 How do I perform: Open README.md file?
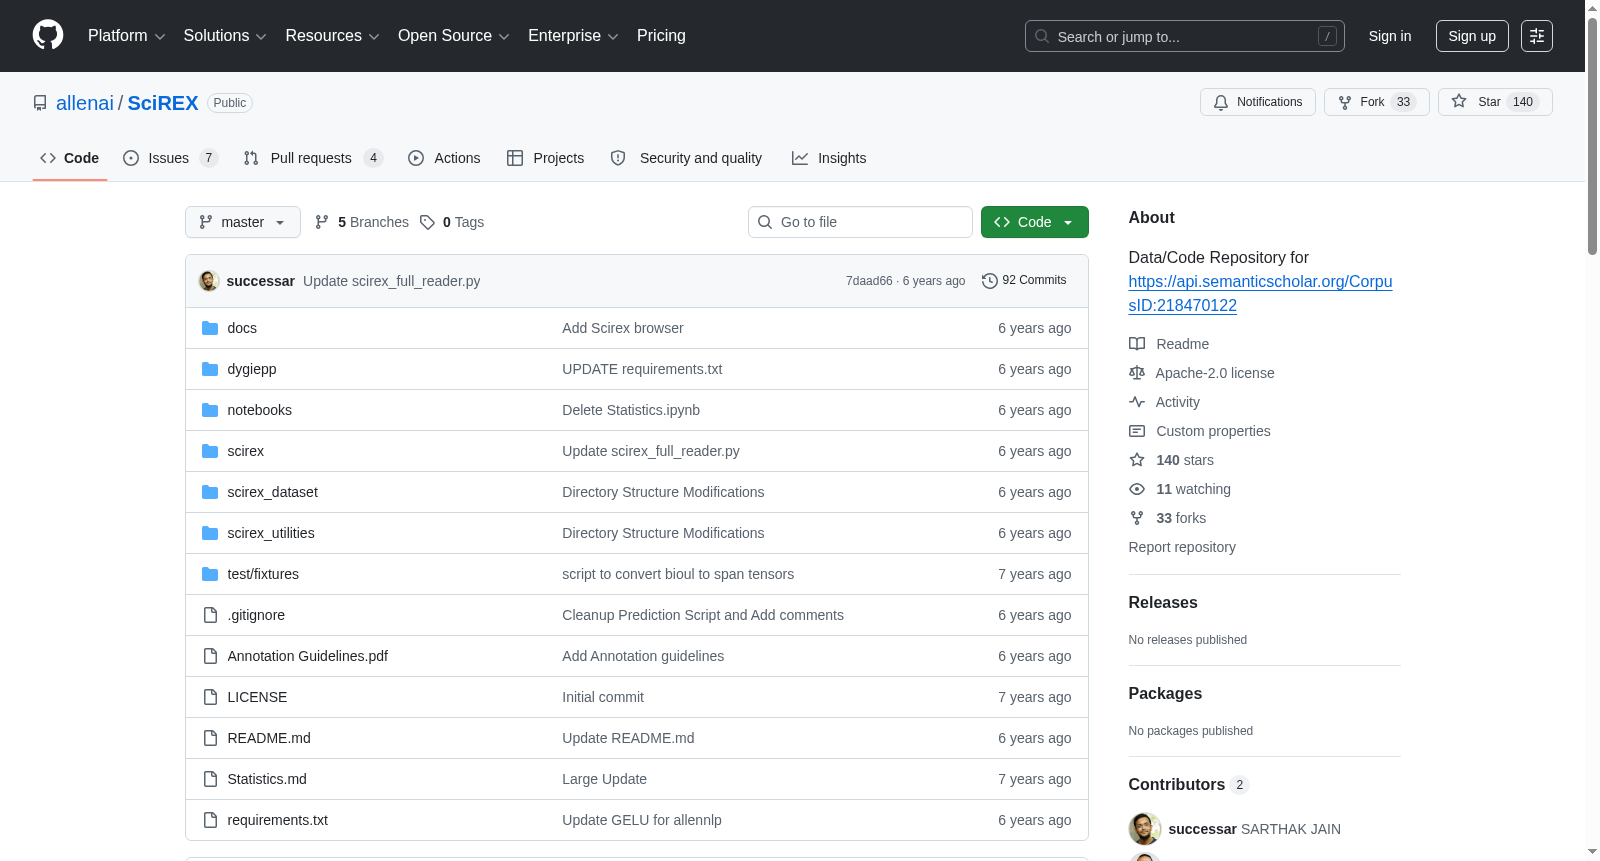(269, 738)
